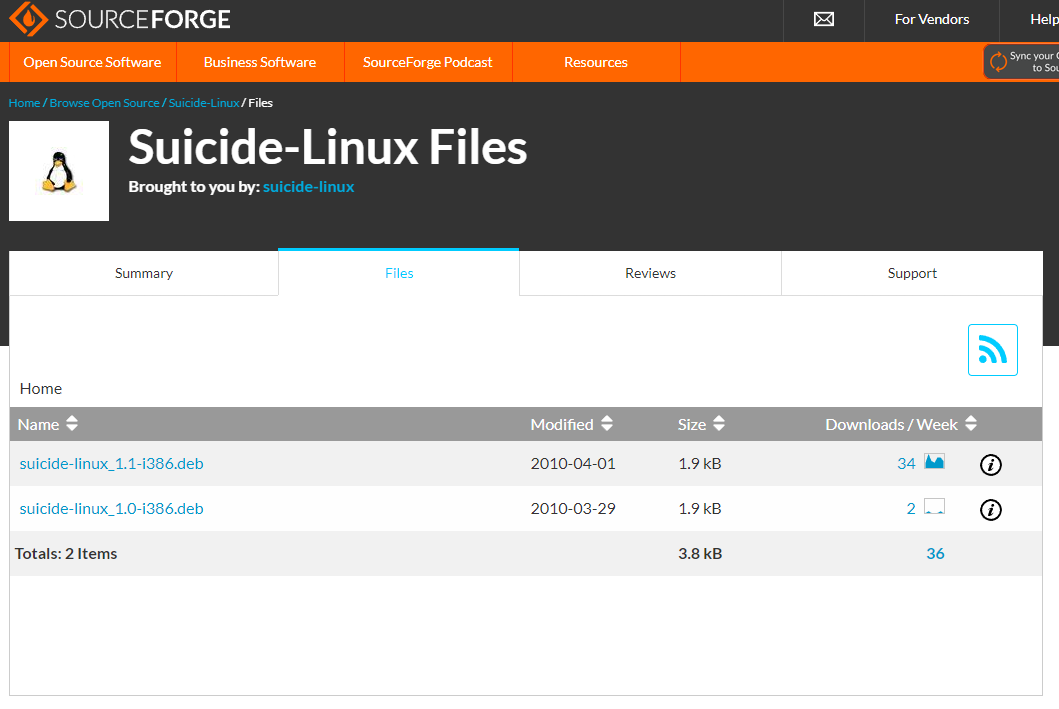Click the For Vendors link
The height and width of the screenshot is (709, 1059).
click(x=931, y=20)
